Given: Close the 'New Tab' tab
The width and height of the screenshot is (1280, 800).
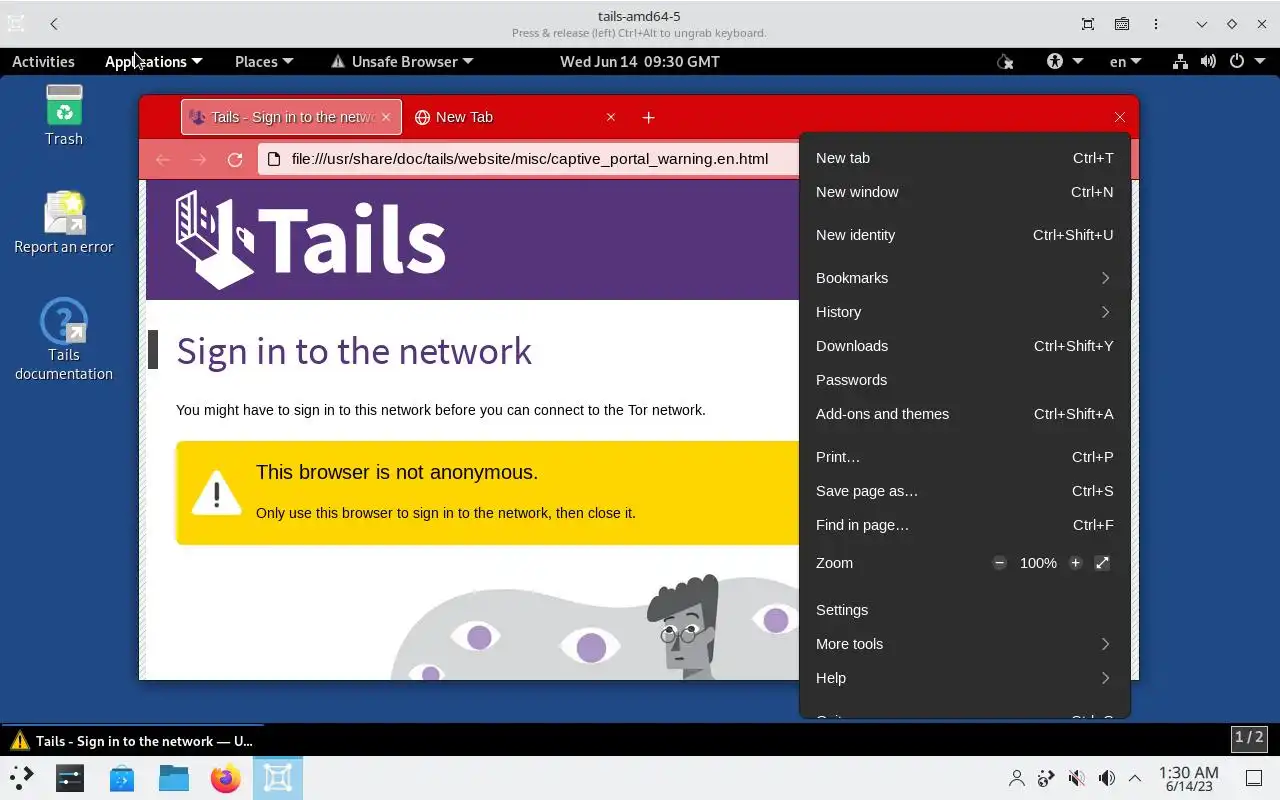Looking at the screenshot, I should pyautogui.click(x=611, y=117).
